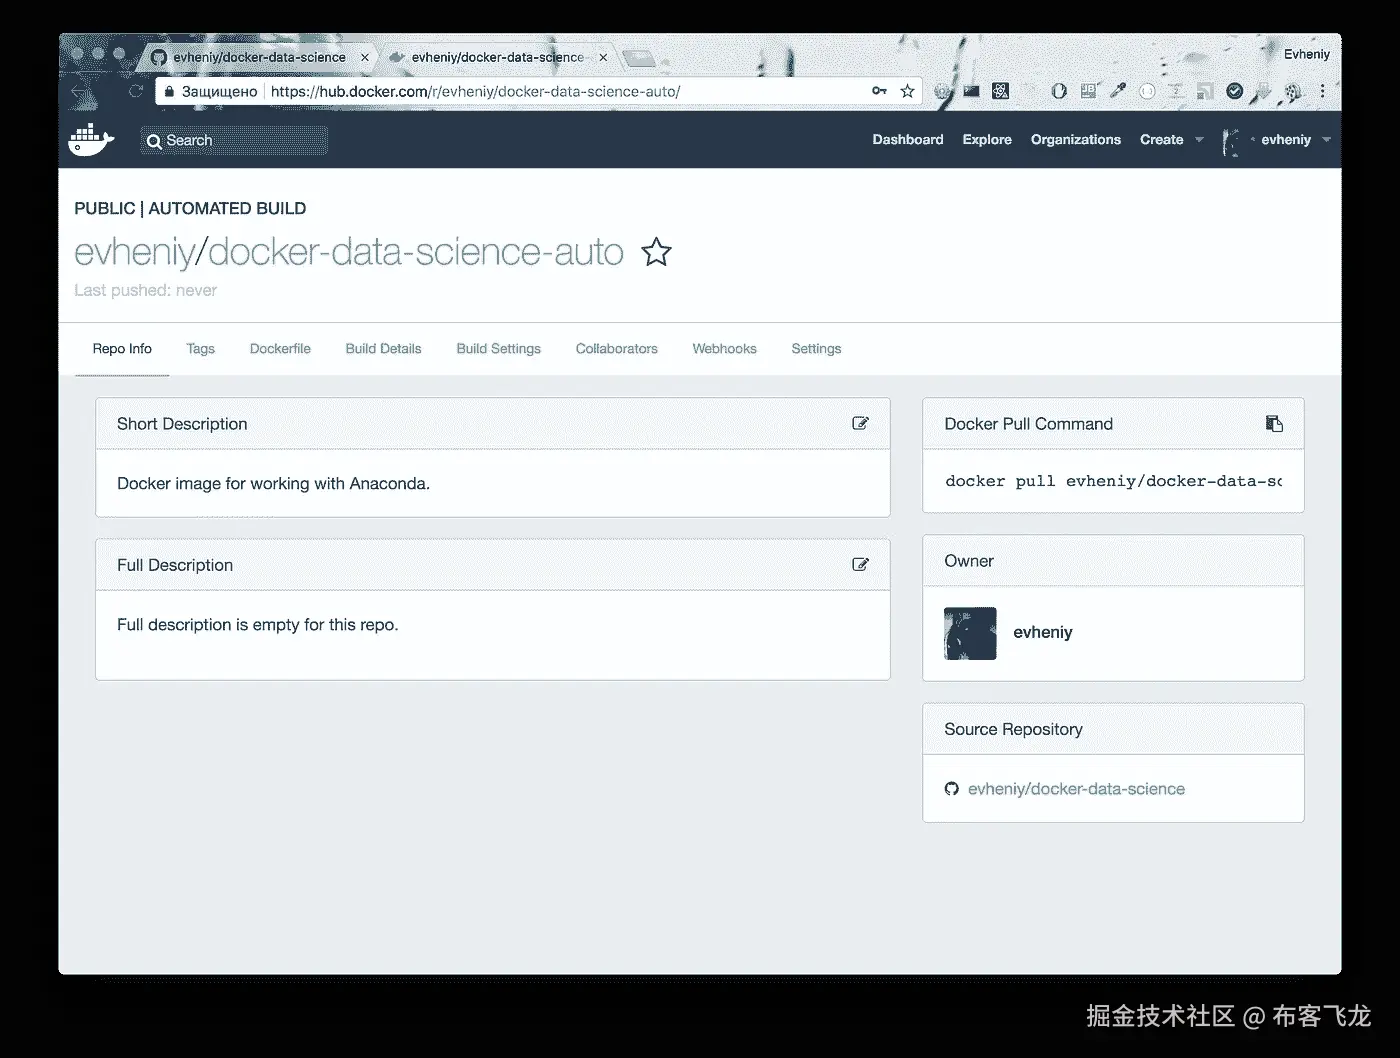Edit the Short Description section
This screenshot has width=1400, height=1058.
pyautogui.click(x=860, y=423)
